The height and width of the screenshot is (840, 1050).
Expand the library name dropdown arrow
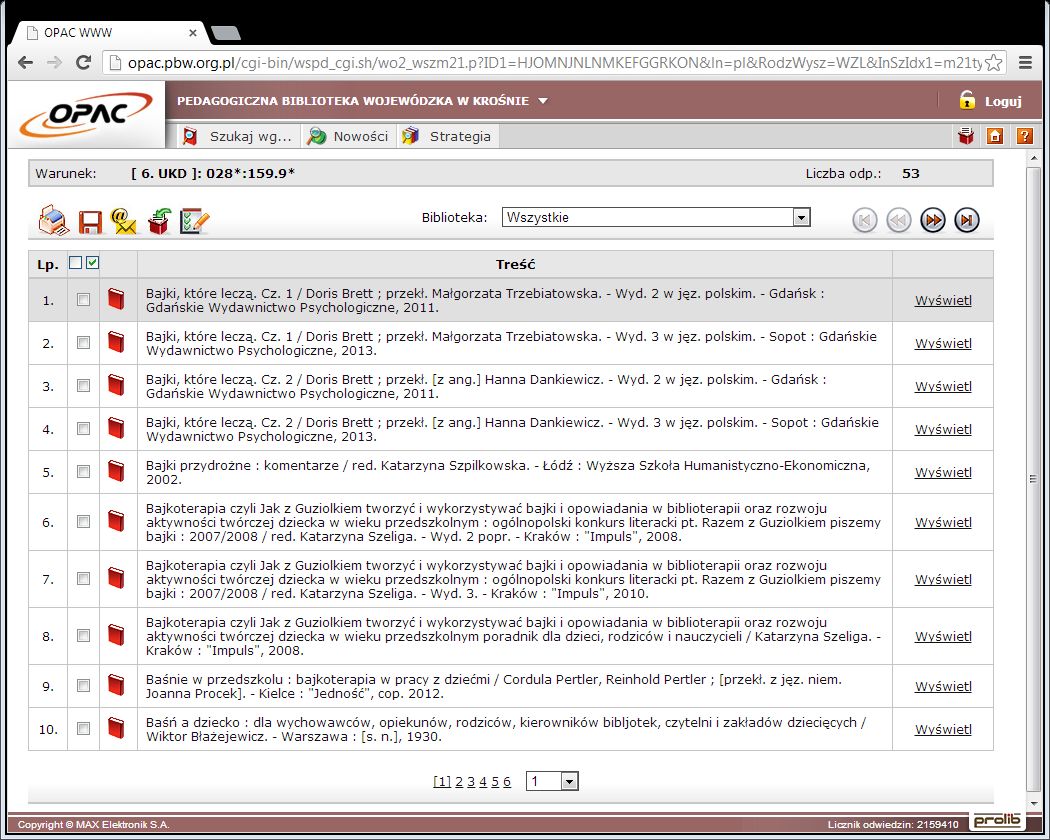pyautogui.click(x=543, y=101)
